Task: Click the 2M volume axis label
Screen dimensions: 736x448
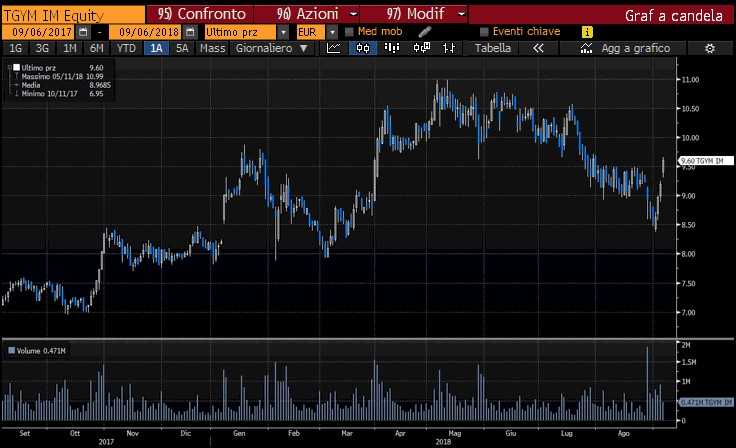Action: tap(686, 345)
